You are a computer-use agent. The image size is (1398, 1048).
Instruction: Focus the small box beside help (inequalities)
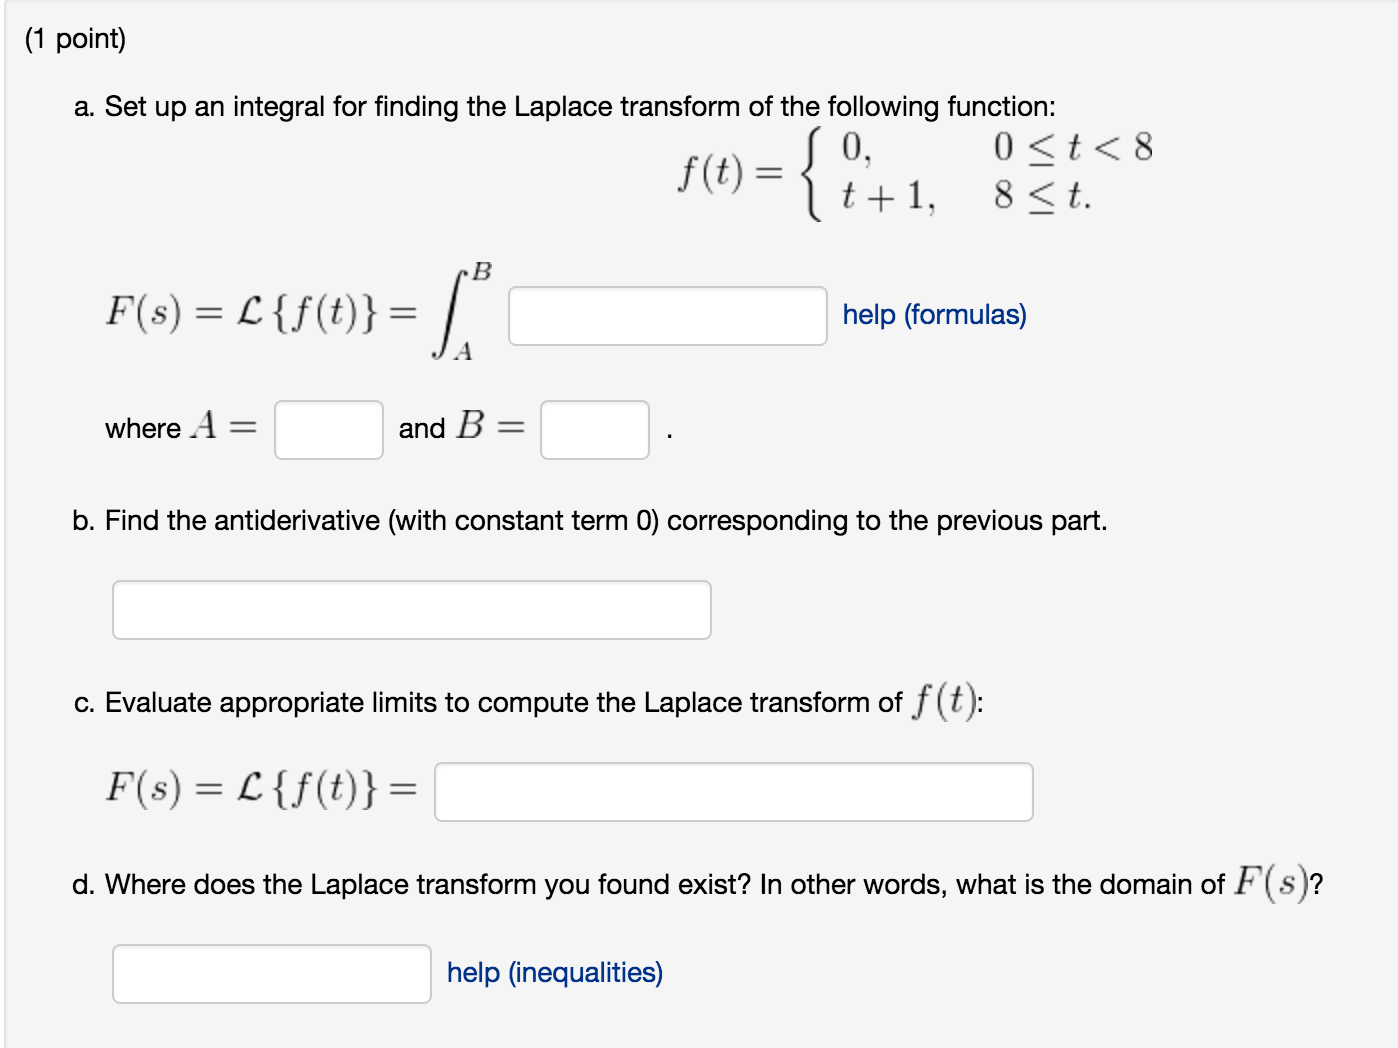click(271, 972)
